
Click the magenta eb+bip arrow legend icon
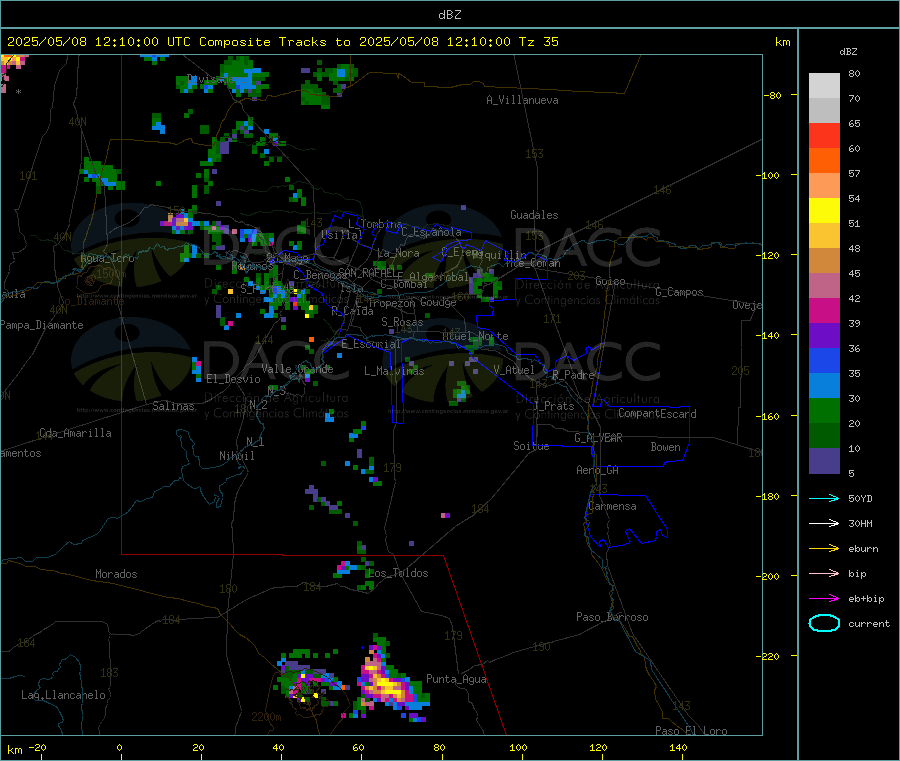click(824, 599)
